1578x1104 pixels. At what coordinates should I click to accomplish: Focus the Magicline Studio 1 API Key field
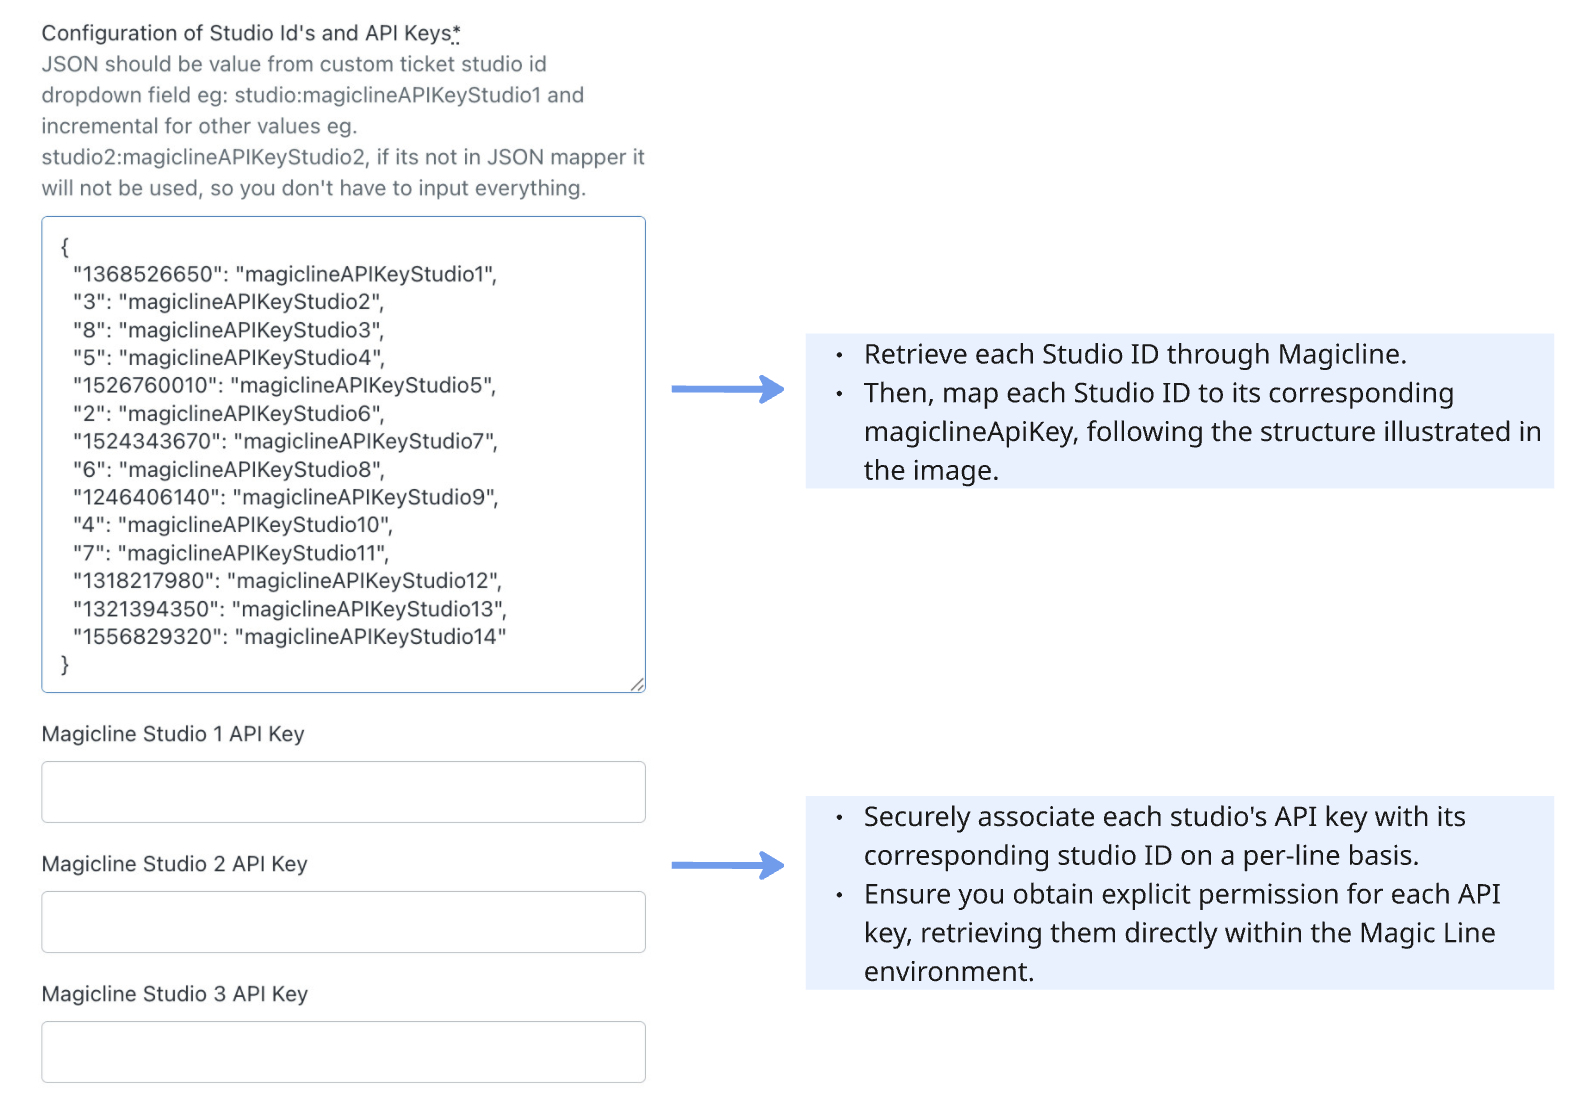click(343, 792)
